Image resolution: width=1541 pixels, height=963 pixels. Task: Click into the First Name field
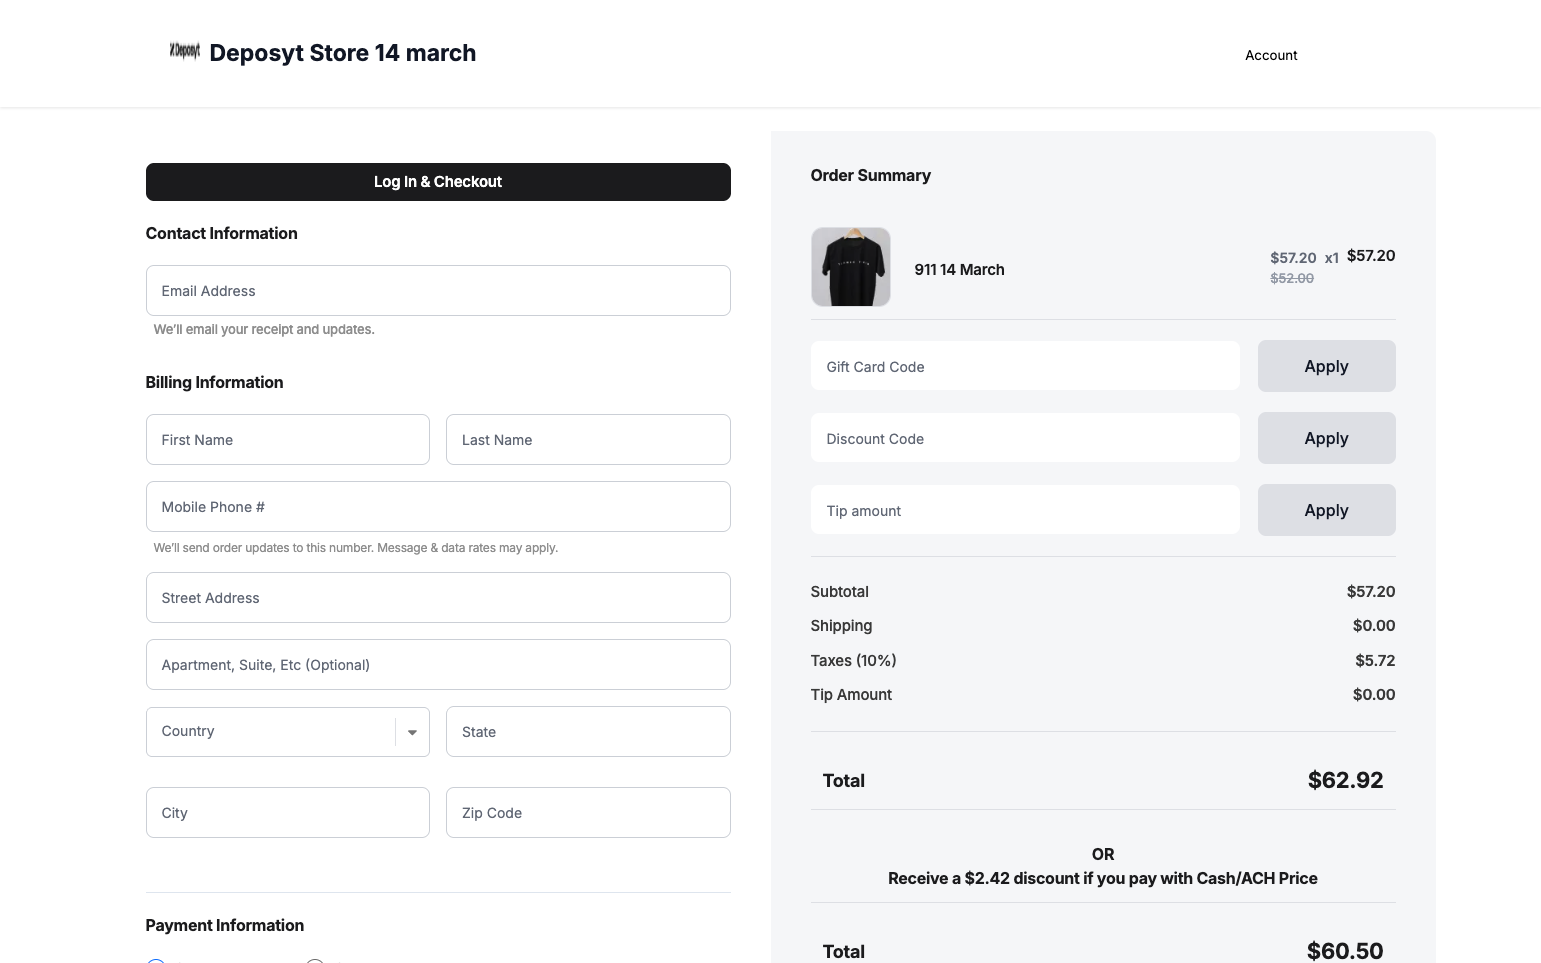(288, 440)
